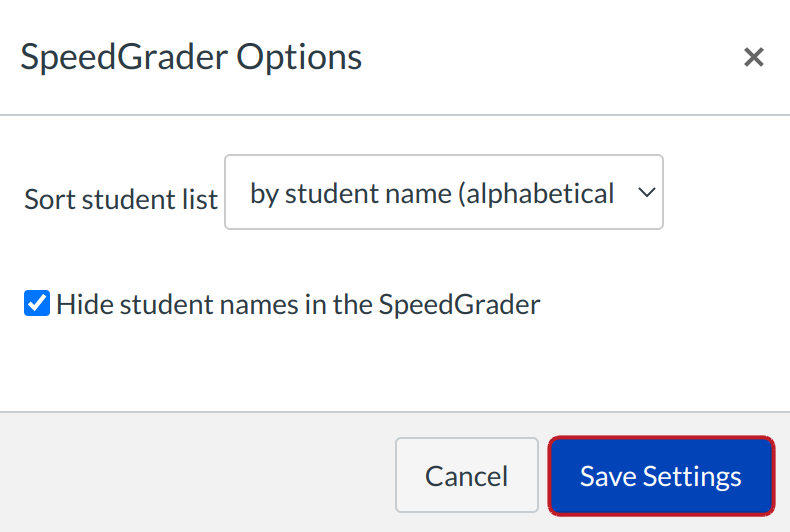Dismiss the dialog without saving via Cancel
Image resolution: width=790 pixels, height=532 pixels.
tap(466, 475)
